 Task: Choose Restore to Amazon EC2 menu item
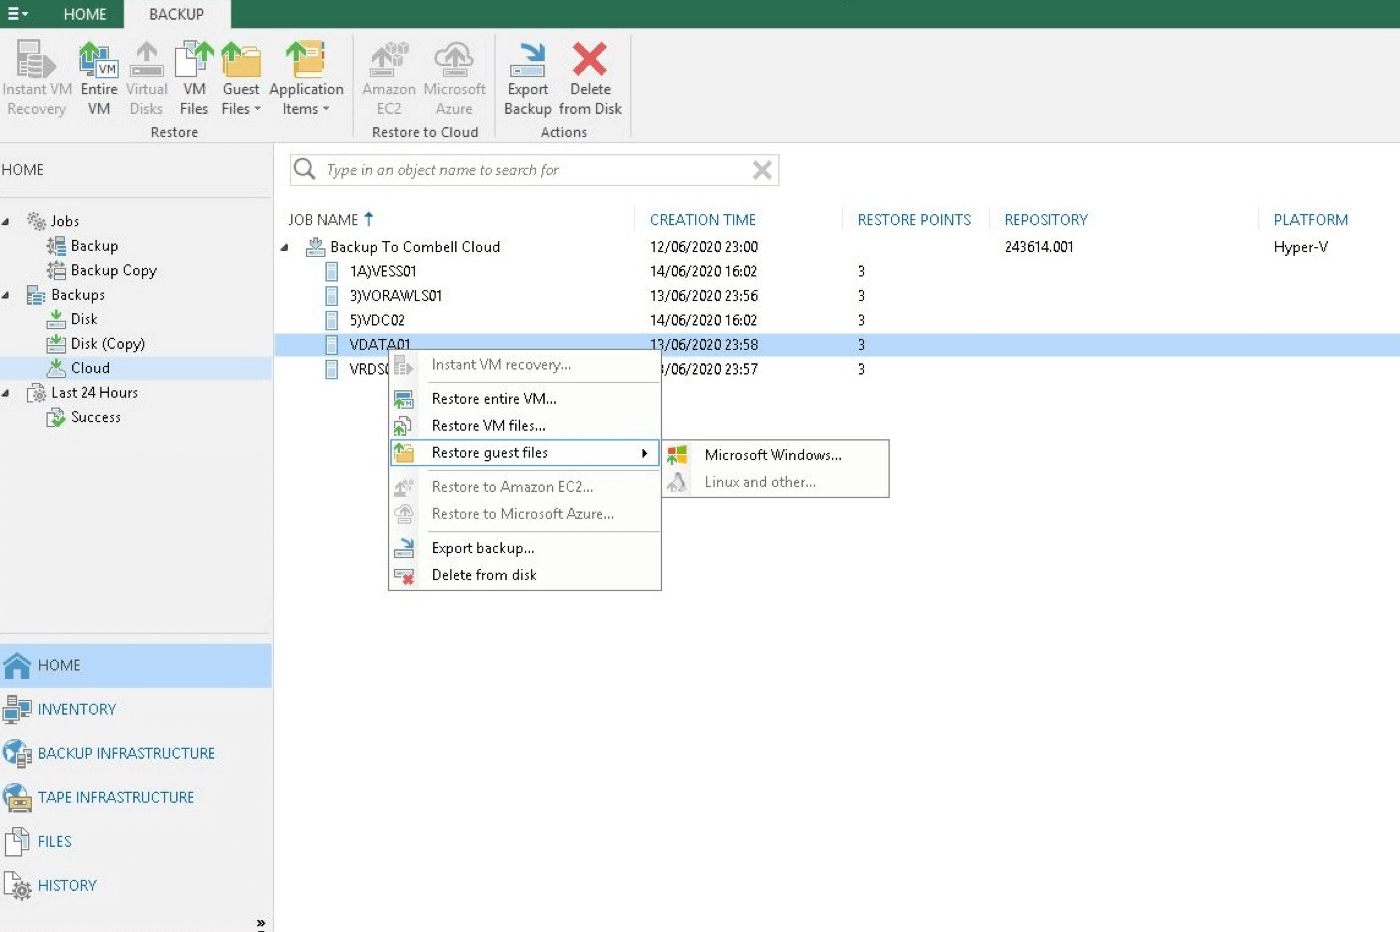tap(525, 487)
